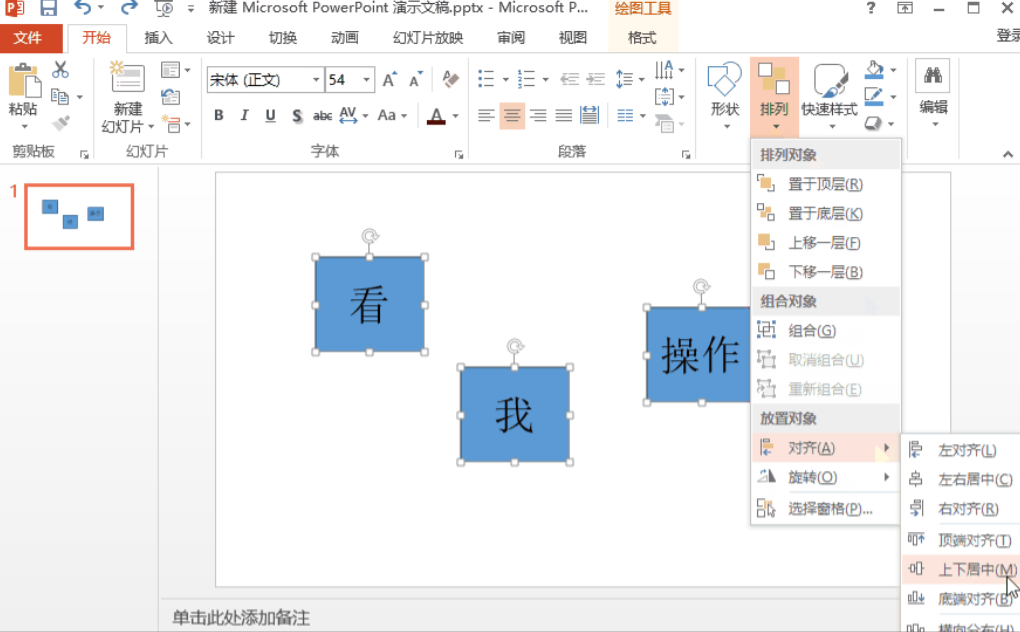
Task: Choose 置于顶层(R) bring to front
Action: pyautogui.click(x=825, y=184)
